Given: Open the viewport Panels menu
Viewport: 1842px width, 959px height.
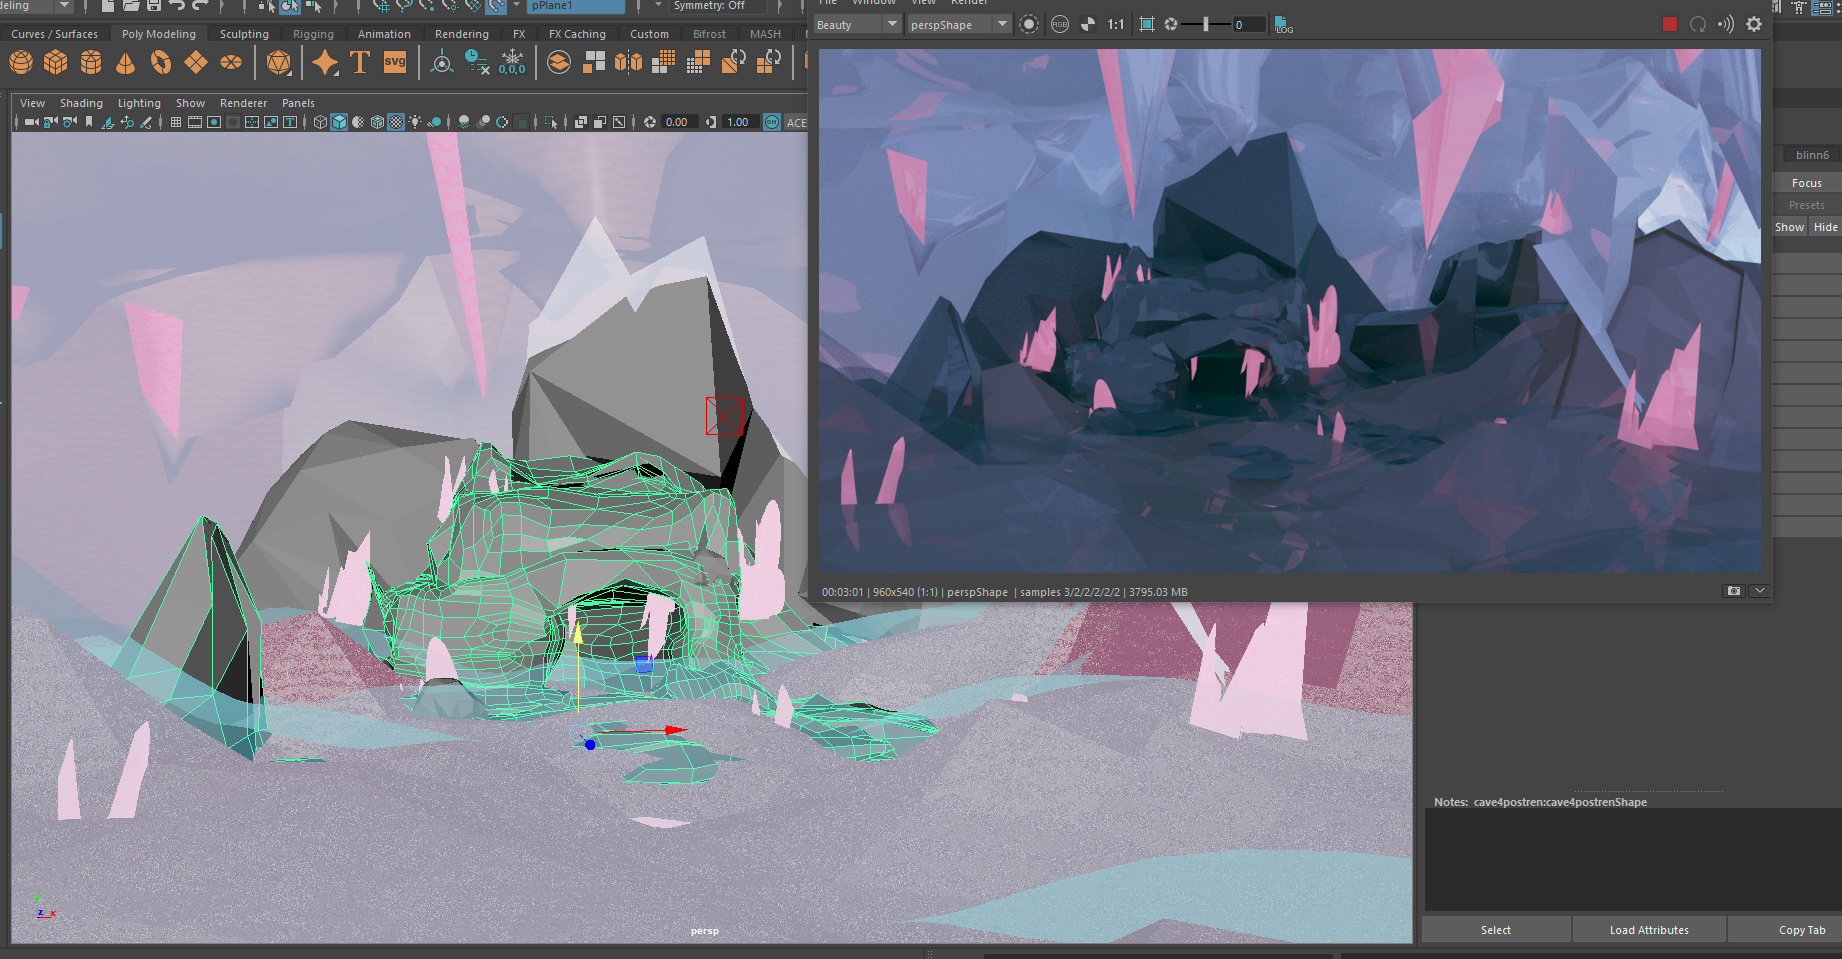Looking at the screenshot, I should pos(298,103).
